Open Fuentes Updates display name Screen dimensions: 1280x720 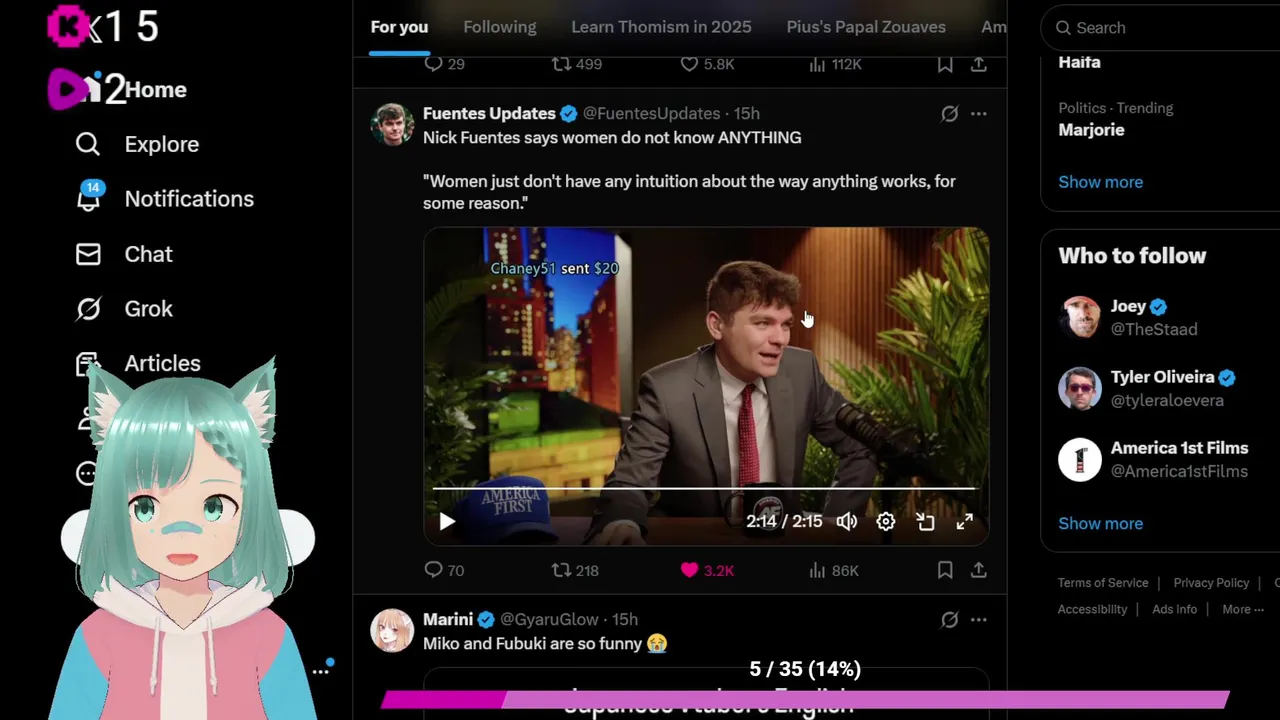tap(489, 113)
